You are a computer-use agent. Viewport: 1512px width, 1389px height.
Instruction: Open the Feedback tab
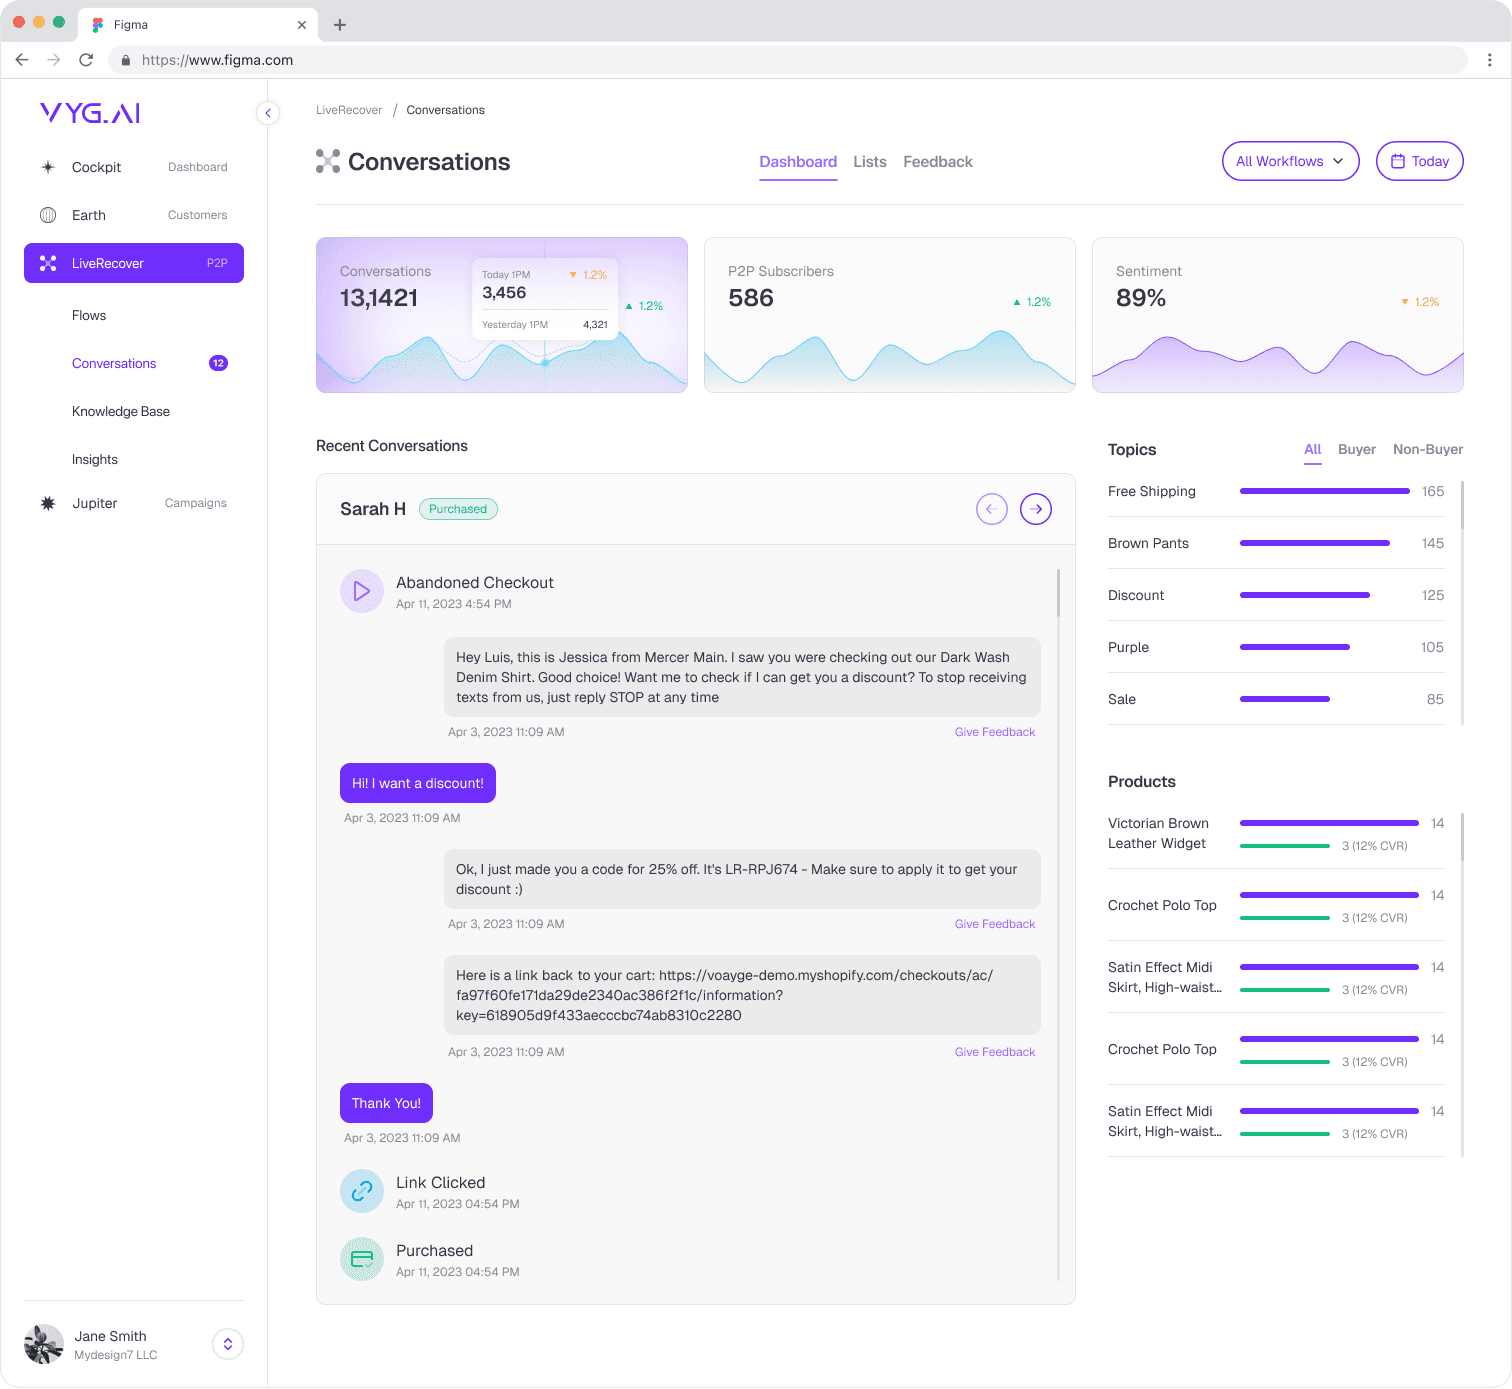(x=937, y=161)
